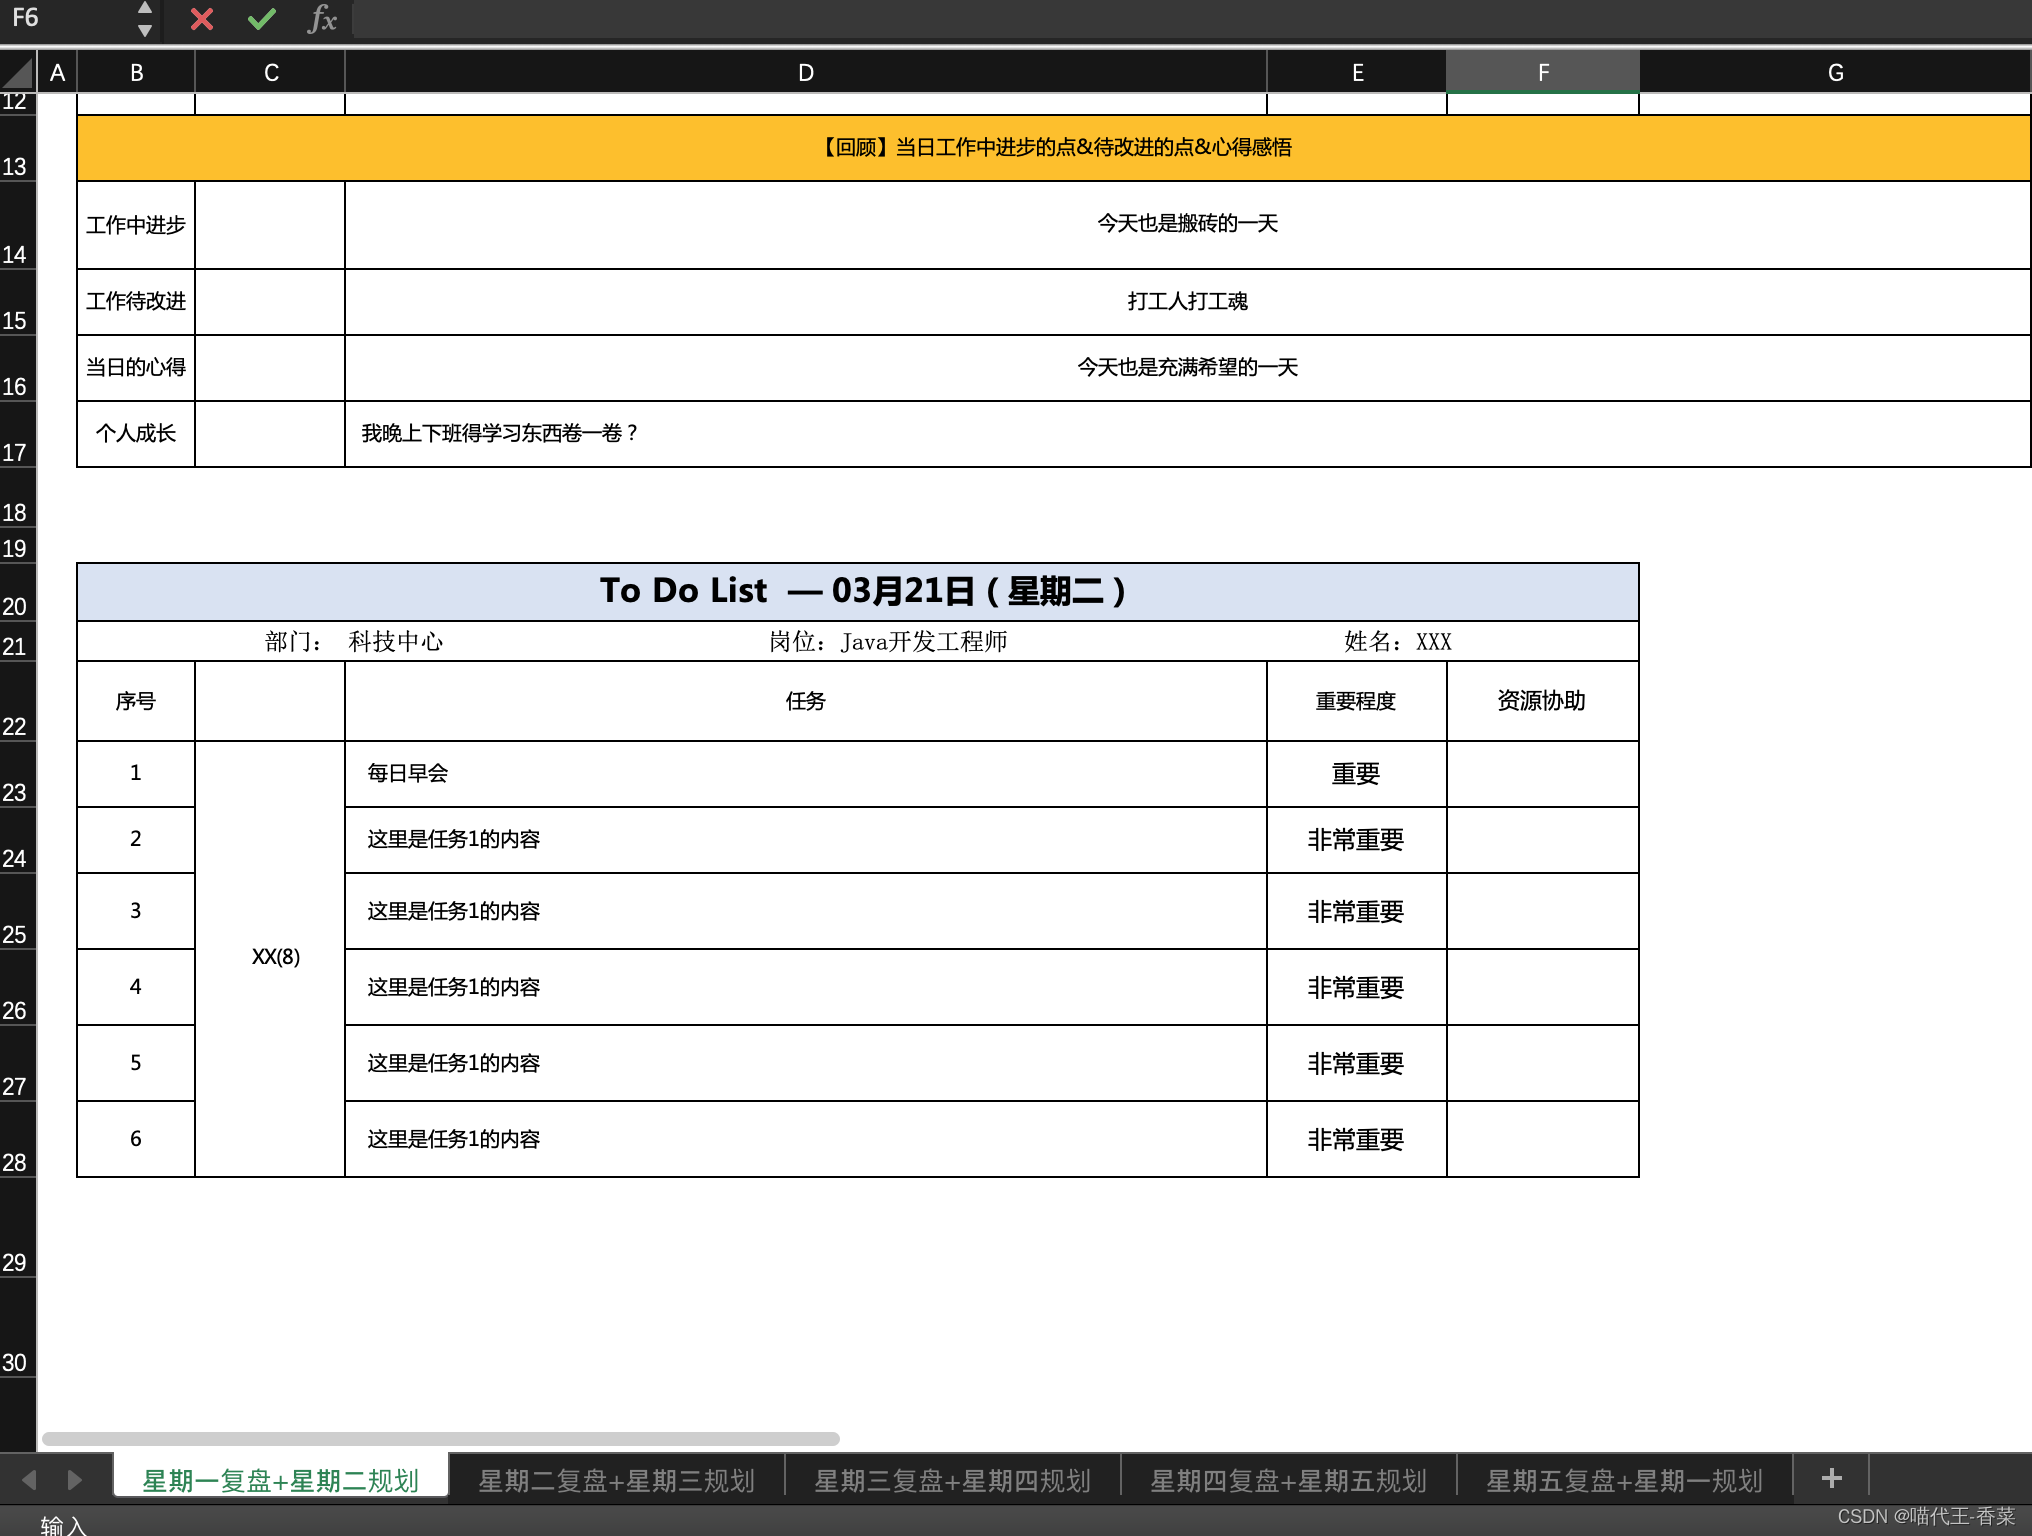Select column A header
Screen dimensions: 2032x1536
point(57,73)
